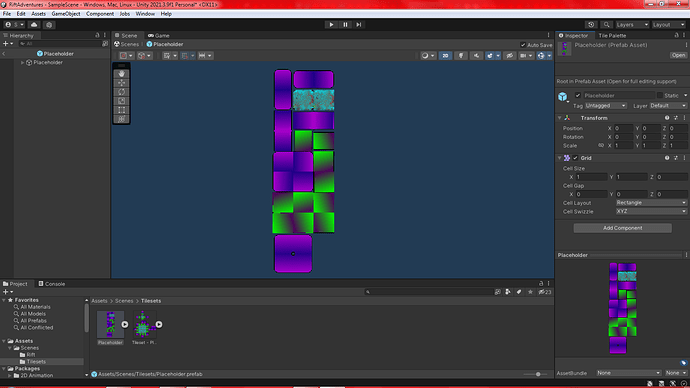The width and height of the screenshot is (690, 388).
Task: Switch to the Tile Palette tab
Action: pyautogui.click(x=612, y=36)
